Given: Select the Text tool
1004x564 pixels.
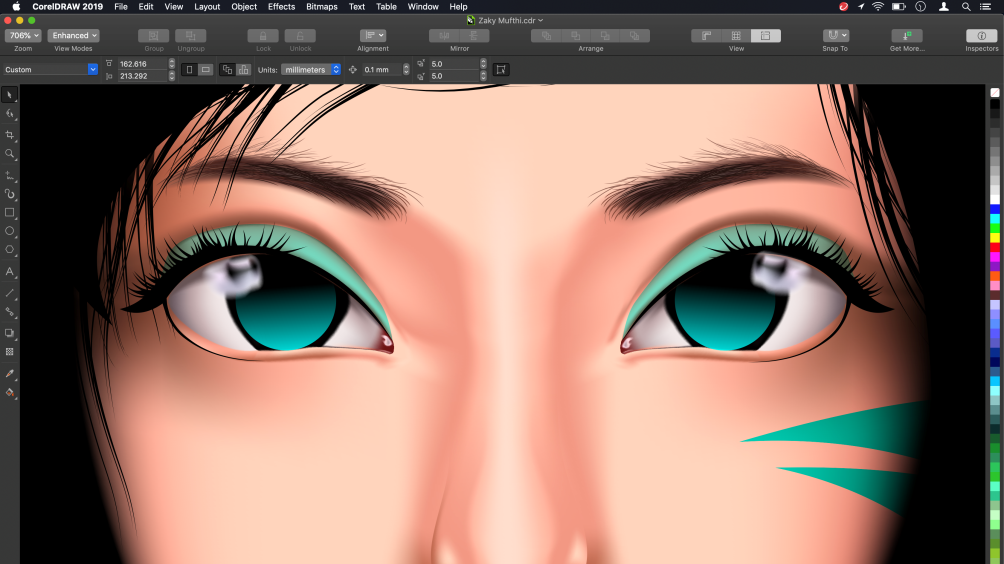Looking at the screenshot, I should click(10, 271).
